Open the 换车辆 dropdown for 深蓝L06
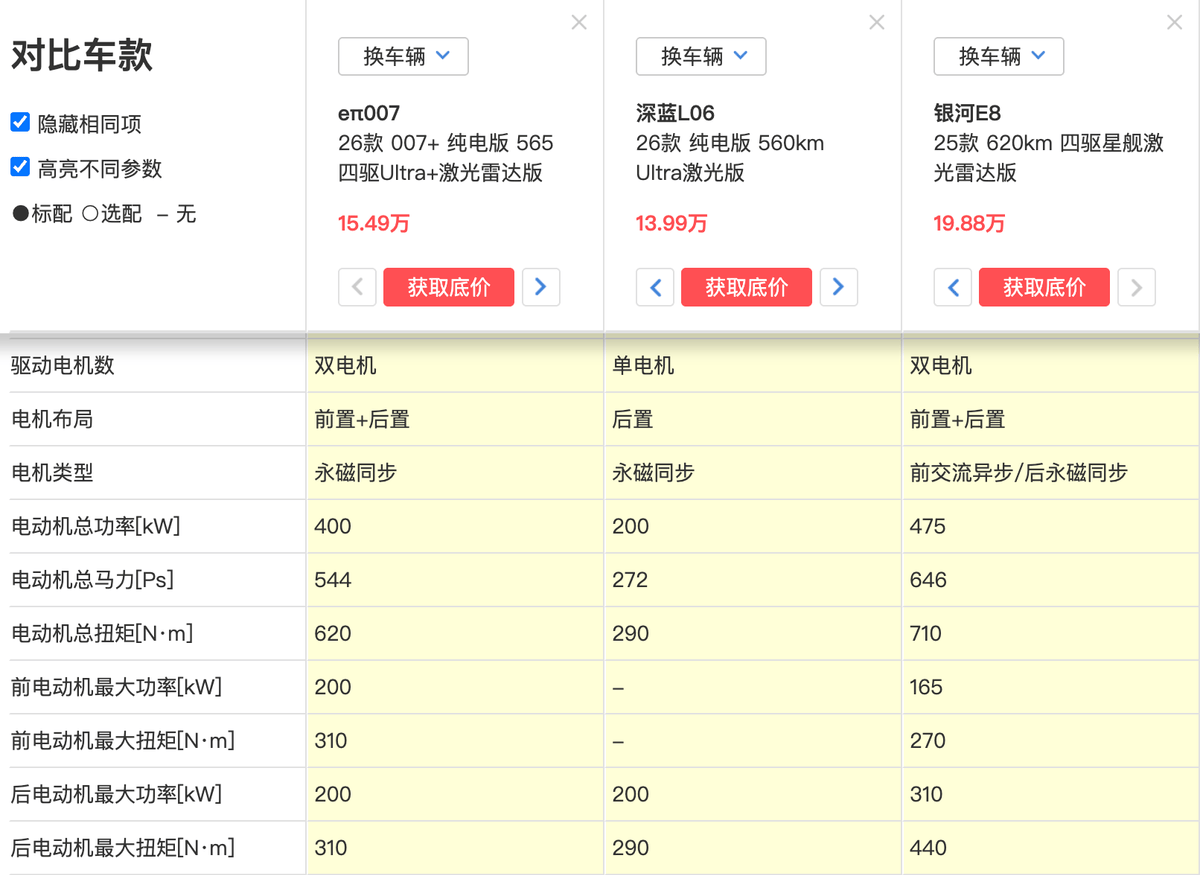 pos(701,57)
